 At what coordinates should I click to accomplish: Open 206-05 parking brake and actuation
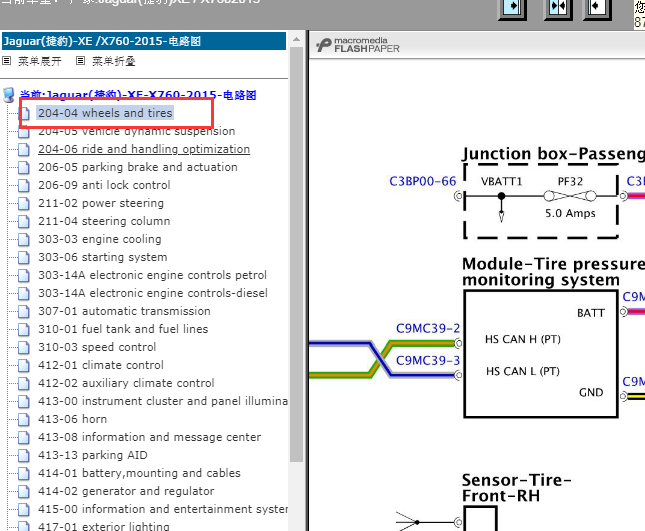click(138, 167)
